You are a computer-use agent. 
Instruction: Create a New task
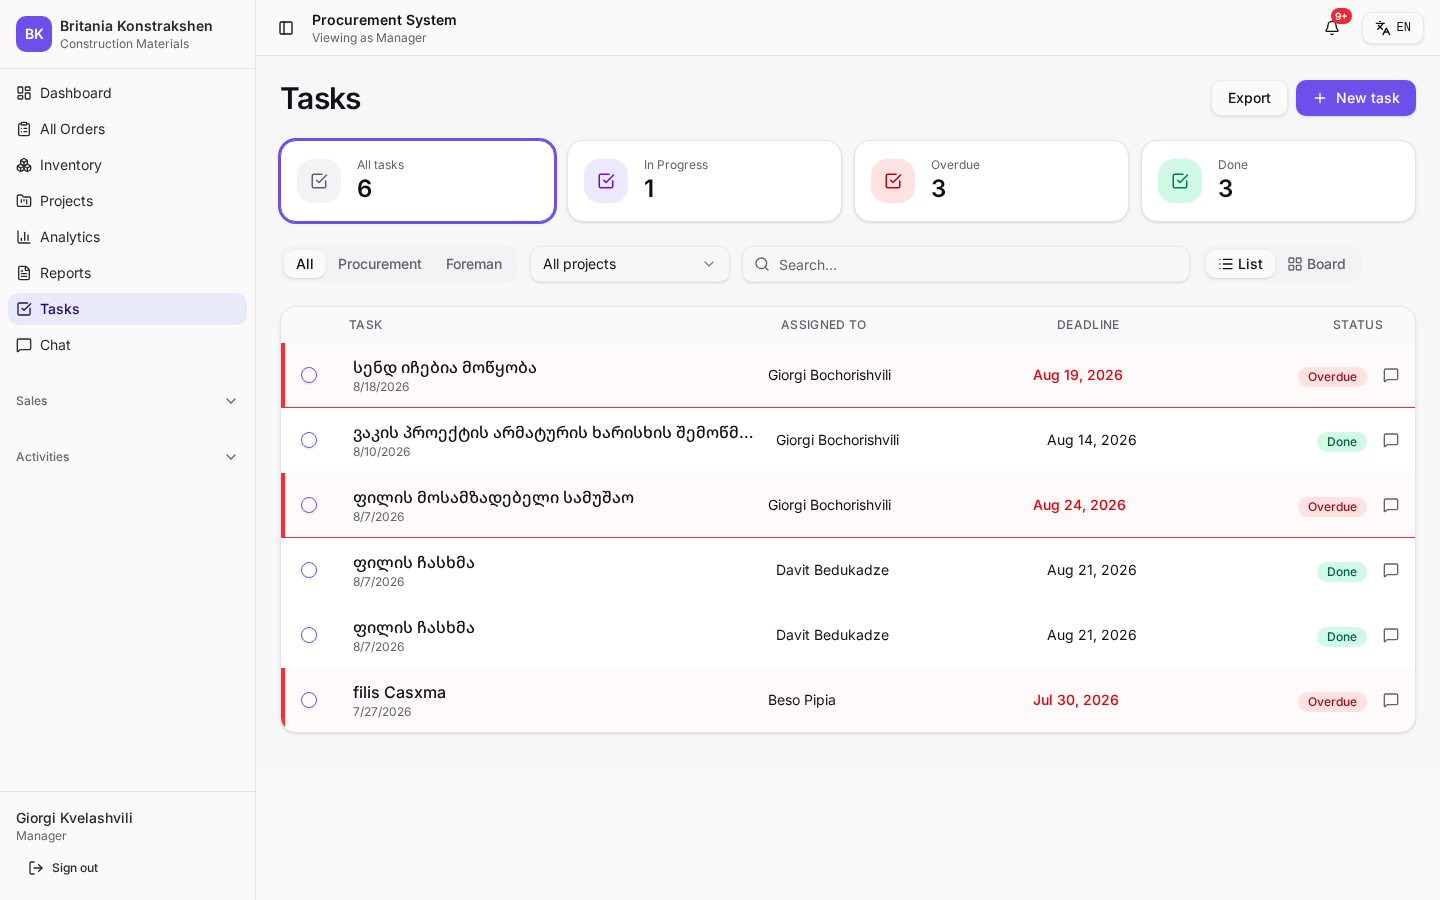[1355, 98]
